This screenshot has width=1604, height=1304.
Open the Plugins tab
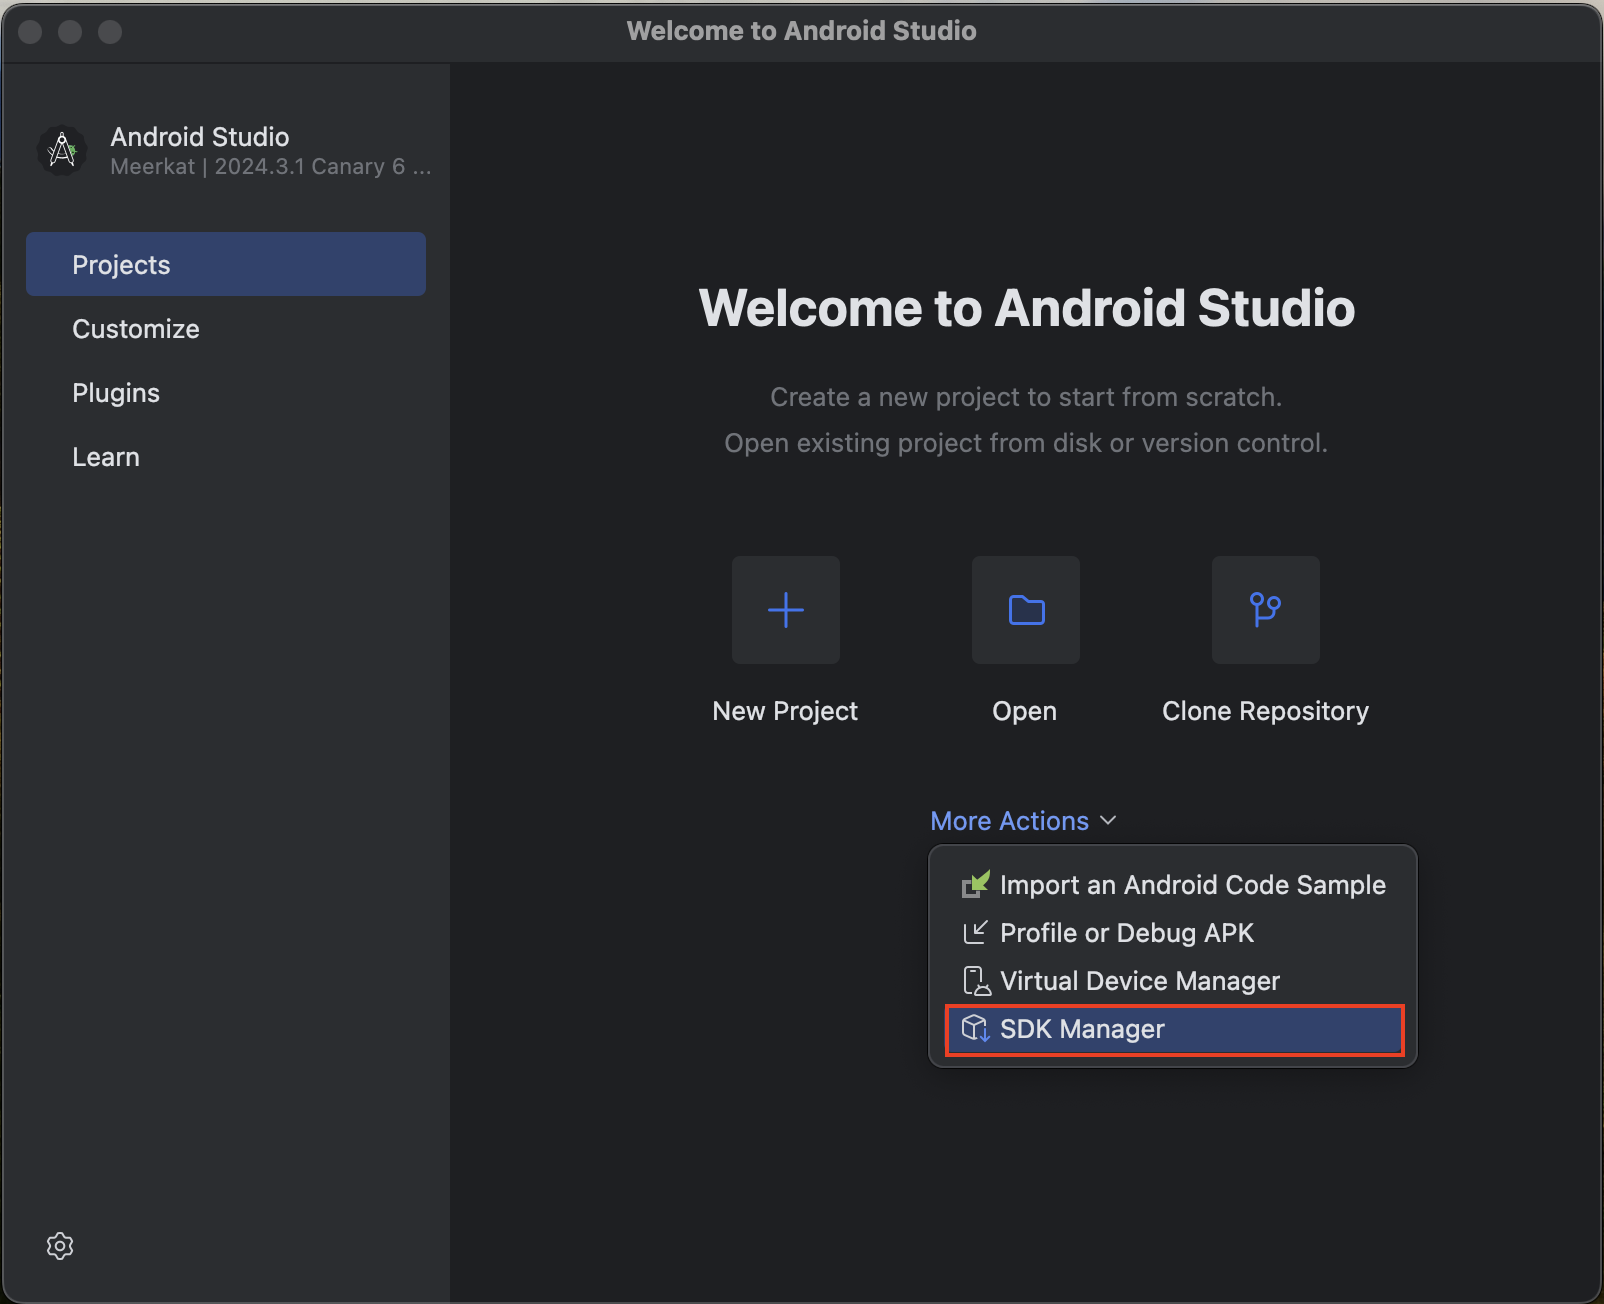coord(226,392)
